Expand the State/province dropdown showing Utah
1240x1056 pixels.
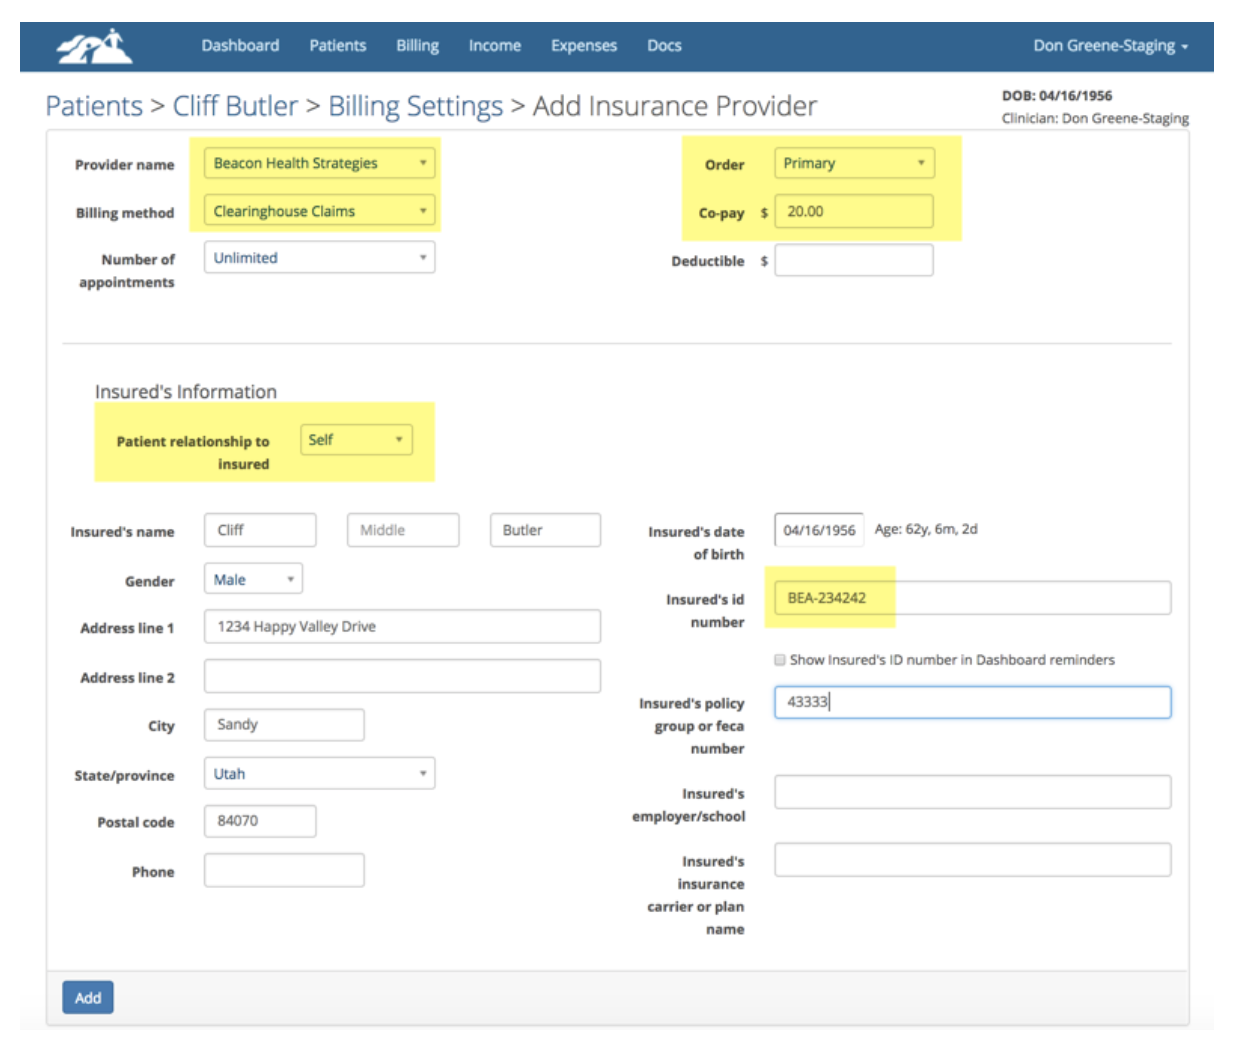320,774
